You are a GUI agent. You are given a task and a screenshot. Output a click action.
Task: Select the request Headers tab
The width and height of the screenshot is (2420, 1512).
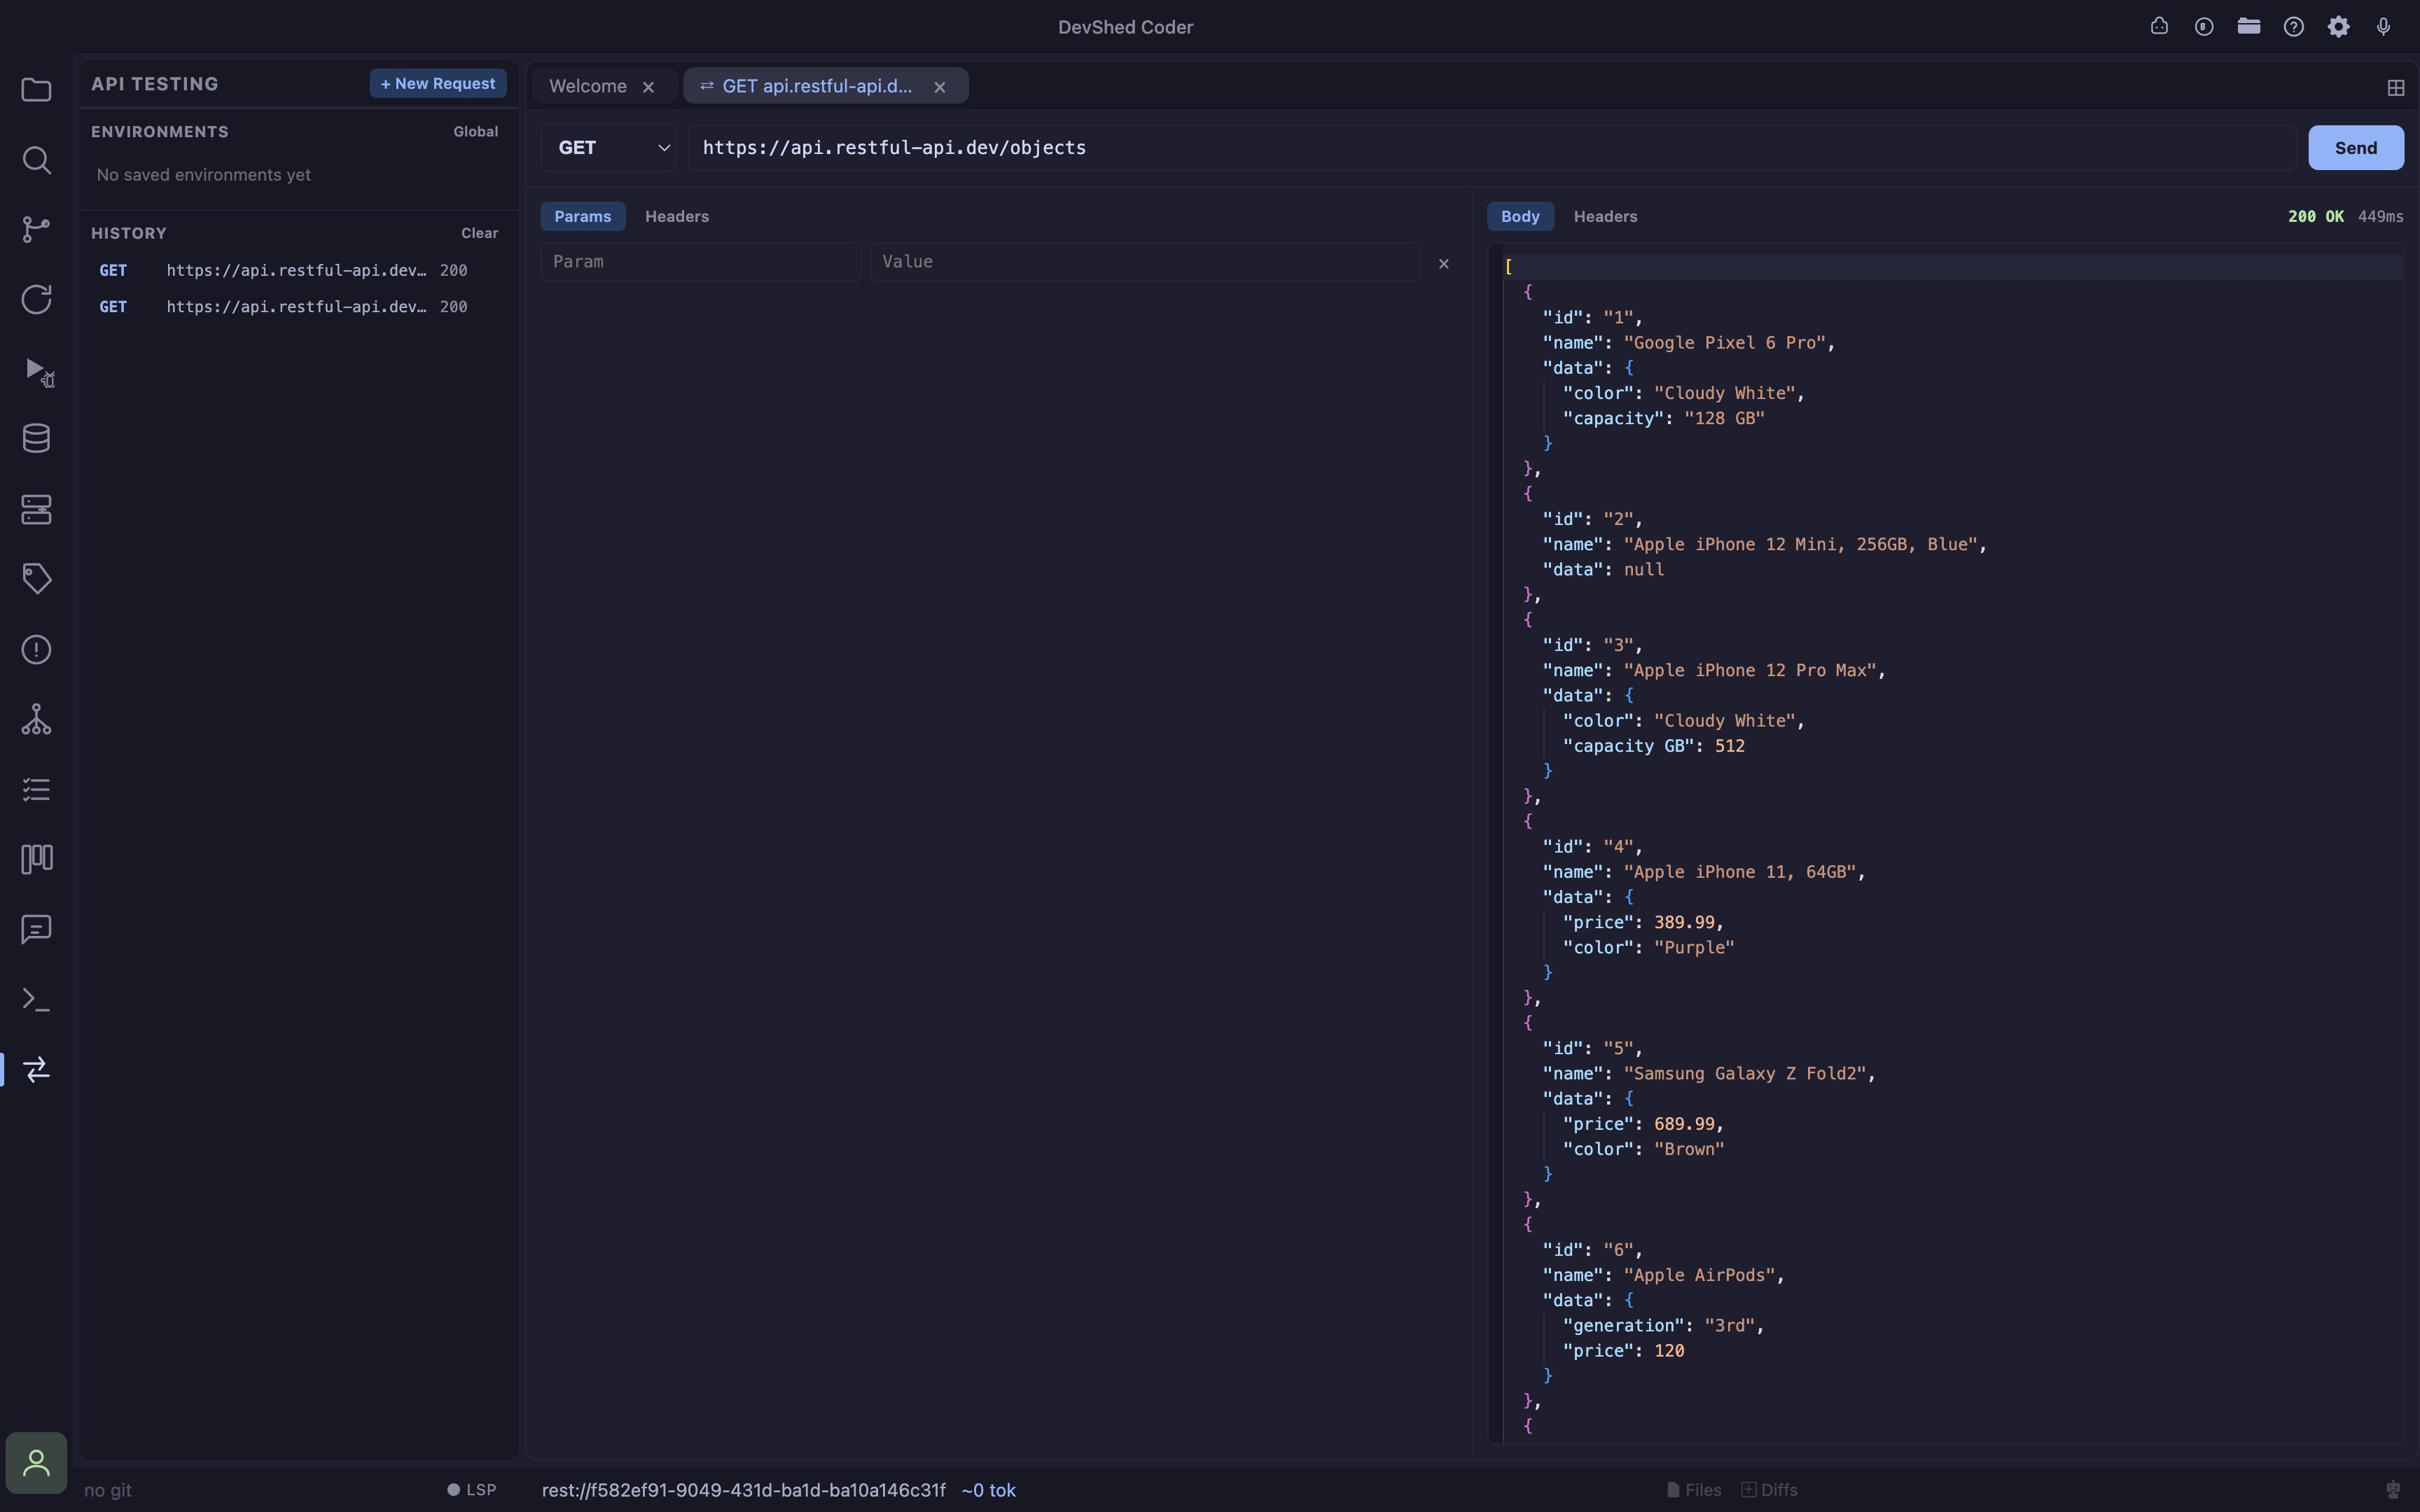677,216
